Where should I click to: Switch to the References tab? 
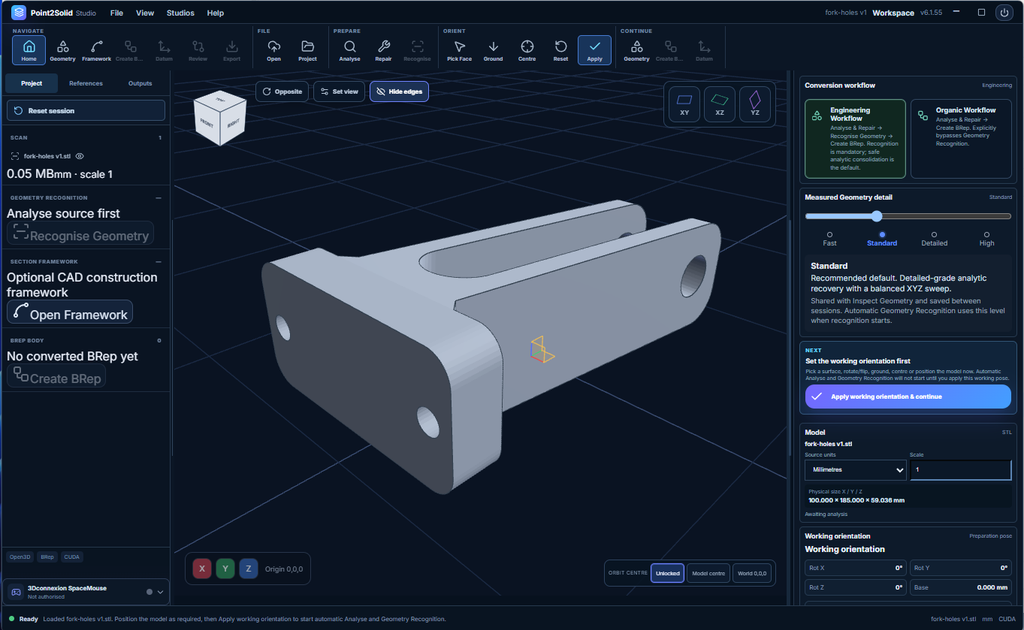(x=86, y=84)
